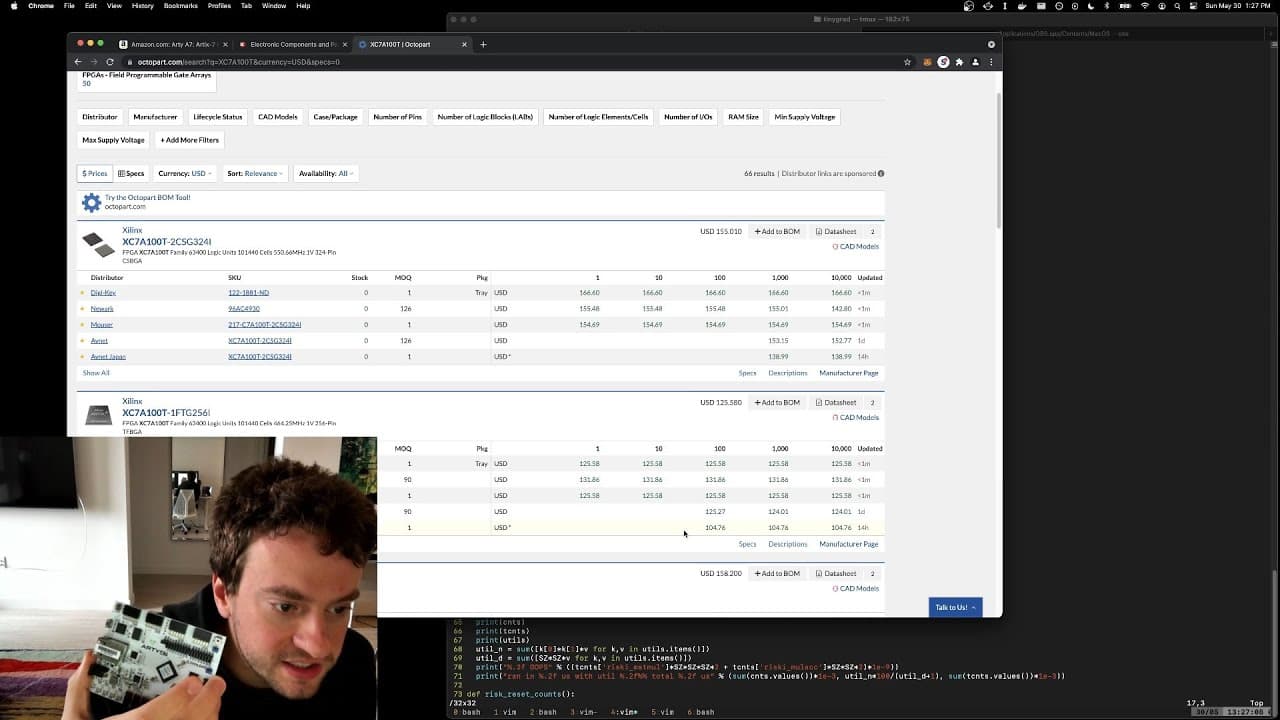
Task: Click the battery icon in menu bar
Action: click(1126, 6)
